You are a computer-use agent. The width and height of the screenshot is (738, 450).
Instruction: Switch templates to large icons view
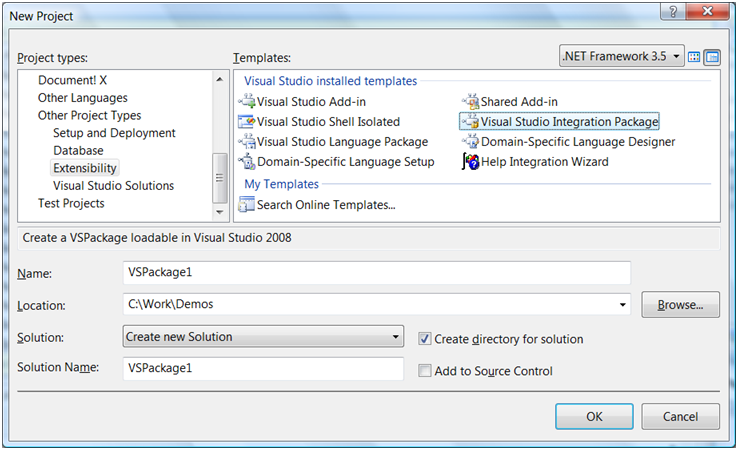point(694,57)
